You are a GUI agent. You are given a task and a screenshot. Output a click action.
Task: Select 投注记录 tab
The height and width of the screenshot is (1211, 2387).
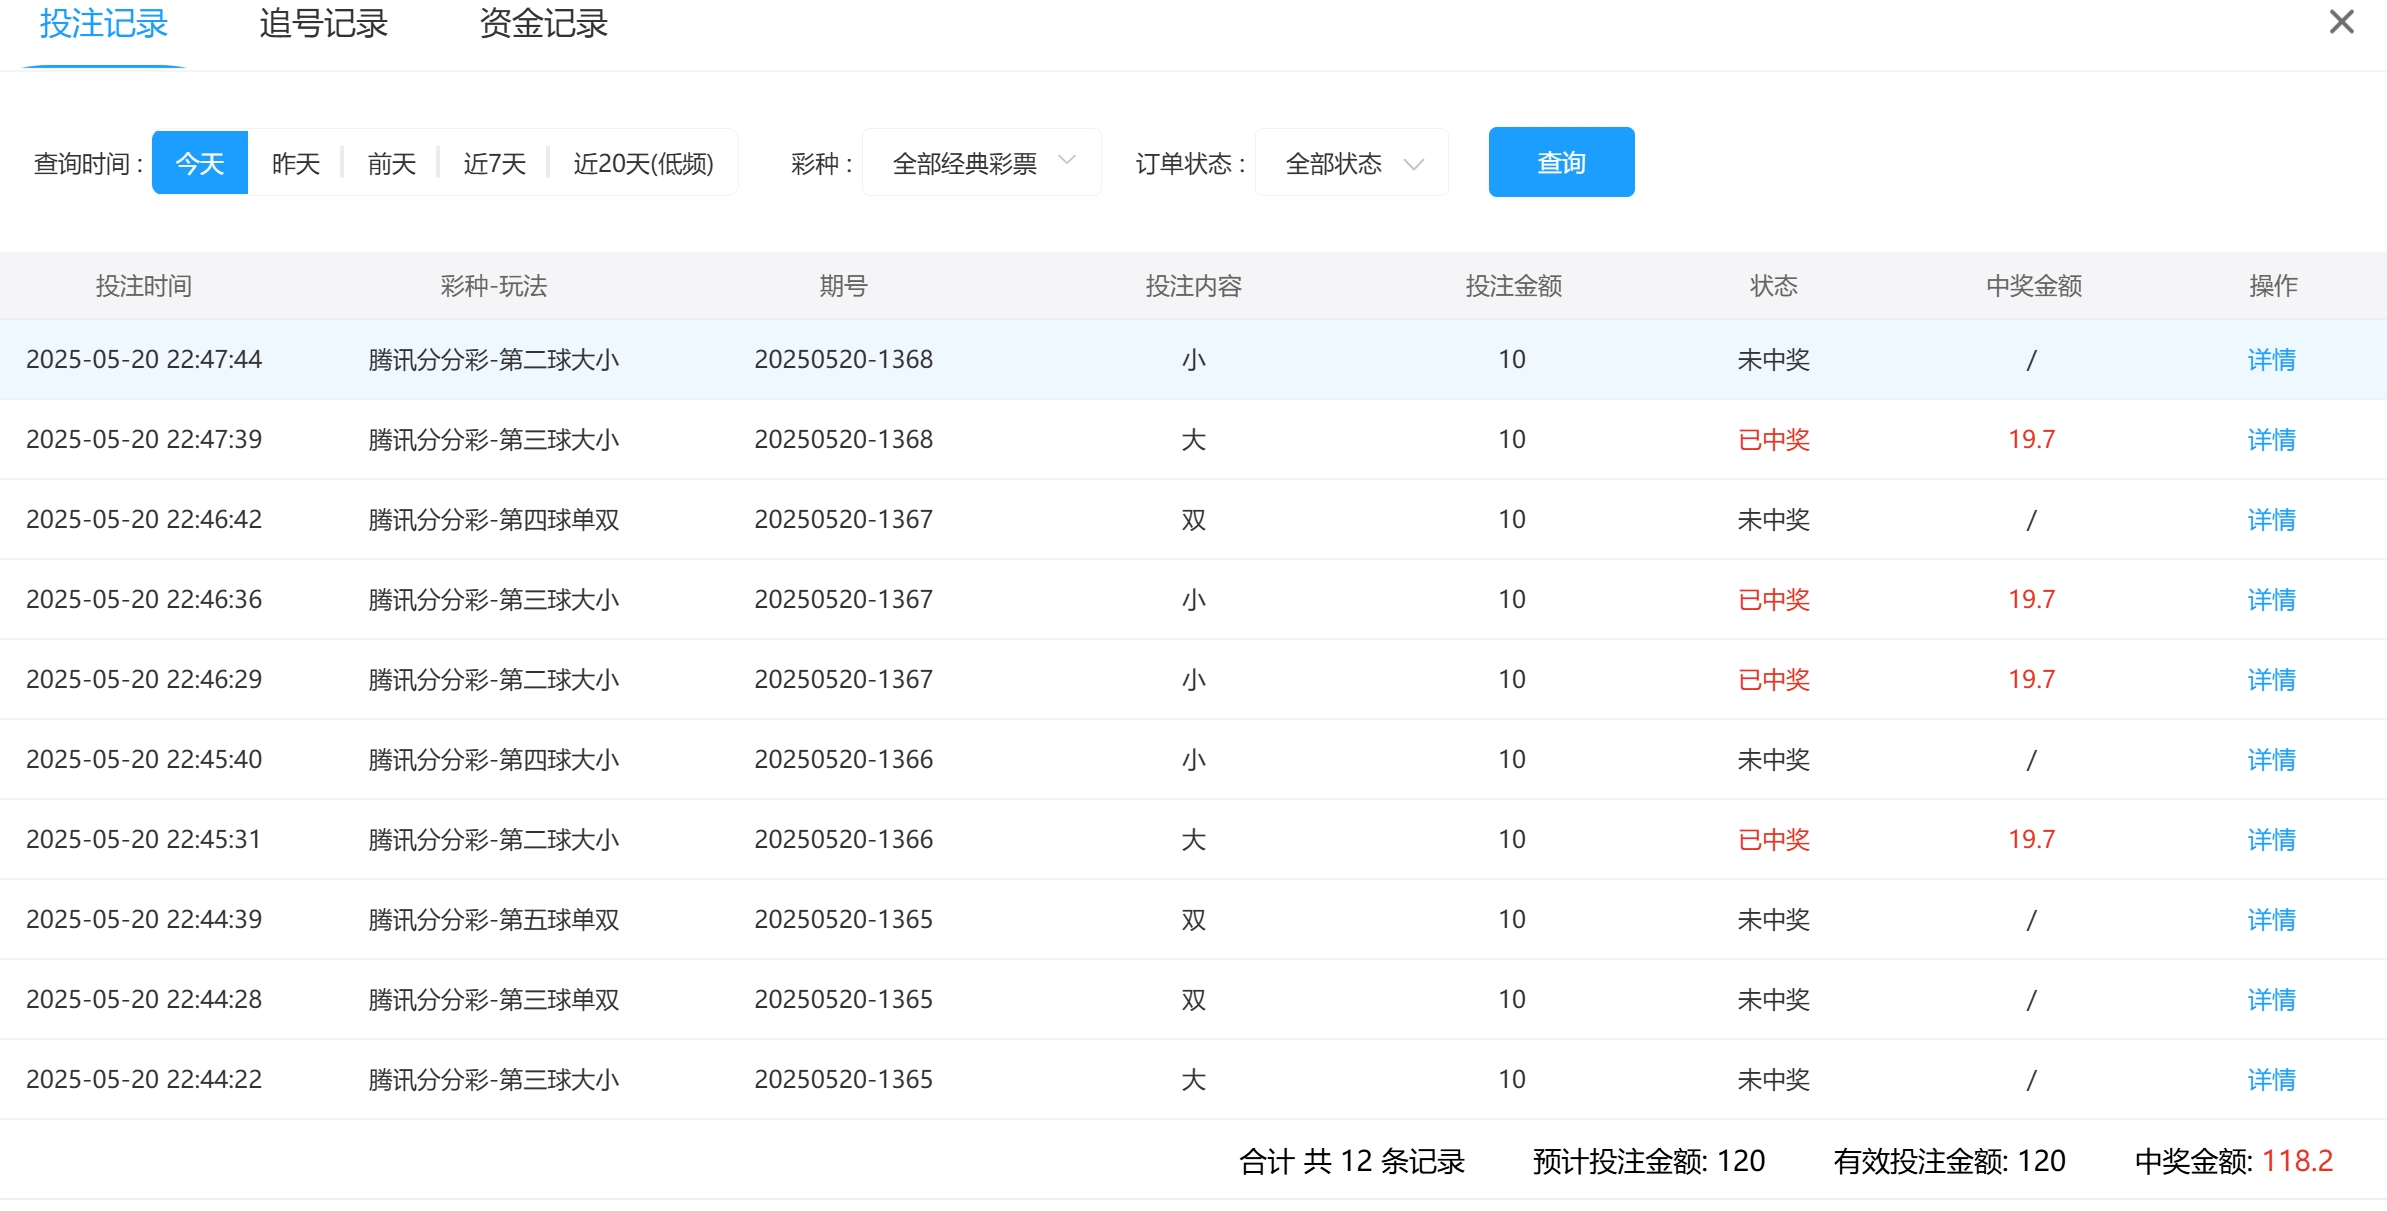(104, 24)
